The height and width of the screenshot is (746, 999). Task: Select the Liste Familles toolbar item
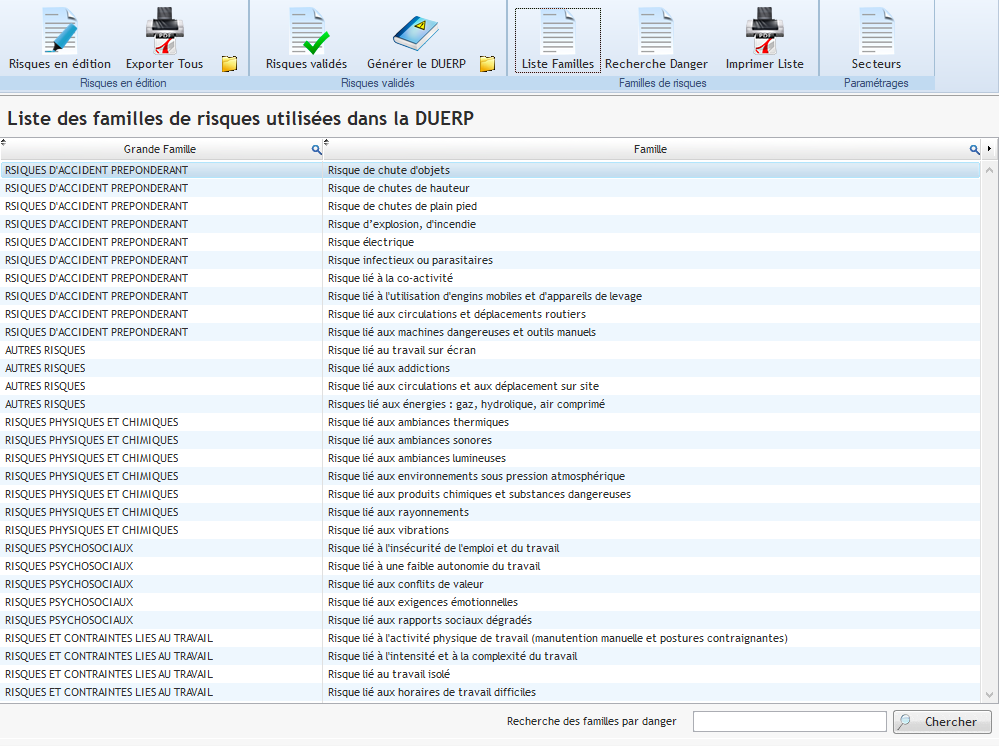[557, 40]
